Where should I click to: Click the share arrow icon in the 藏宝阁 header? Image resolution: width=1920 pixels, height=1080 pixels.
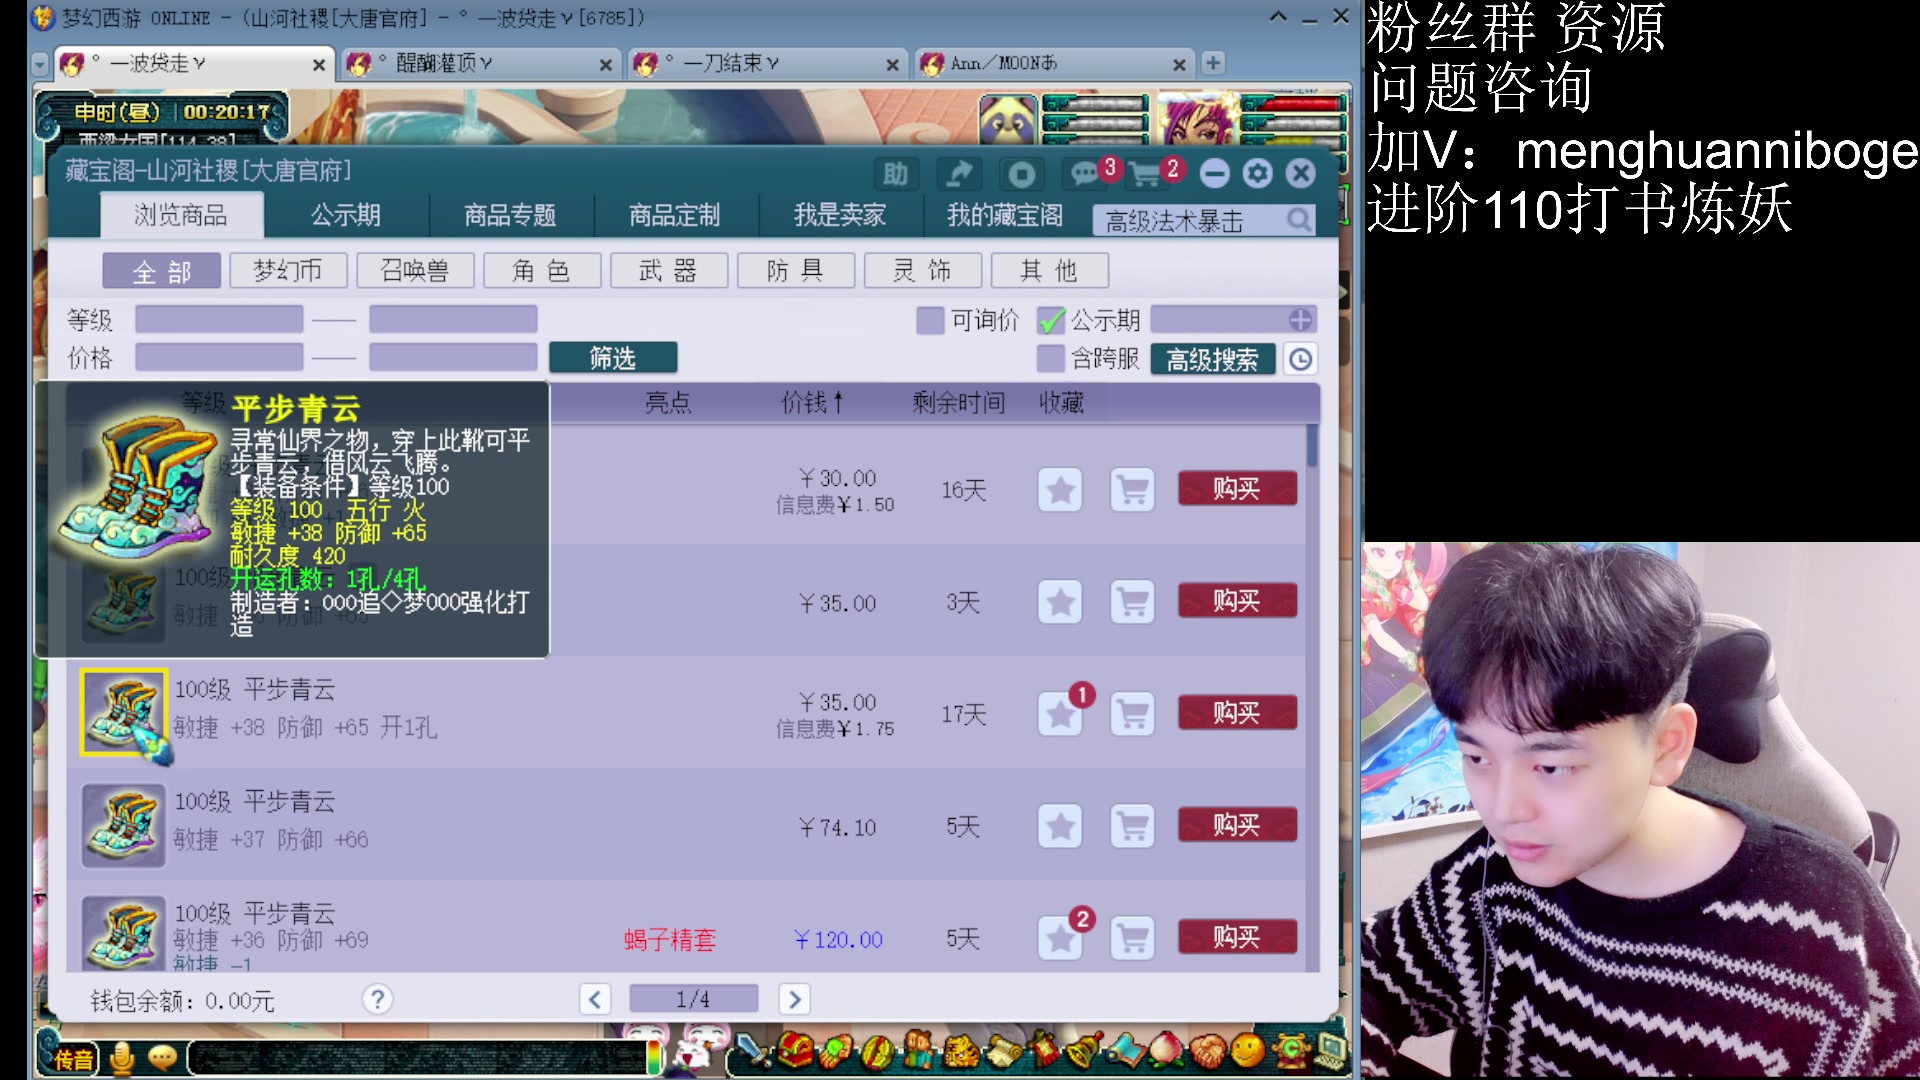pyautogui.click(x=958, y=175)
